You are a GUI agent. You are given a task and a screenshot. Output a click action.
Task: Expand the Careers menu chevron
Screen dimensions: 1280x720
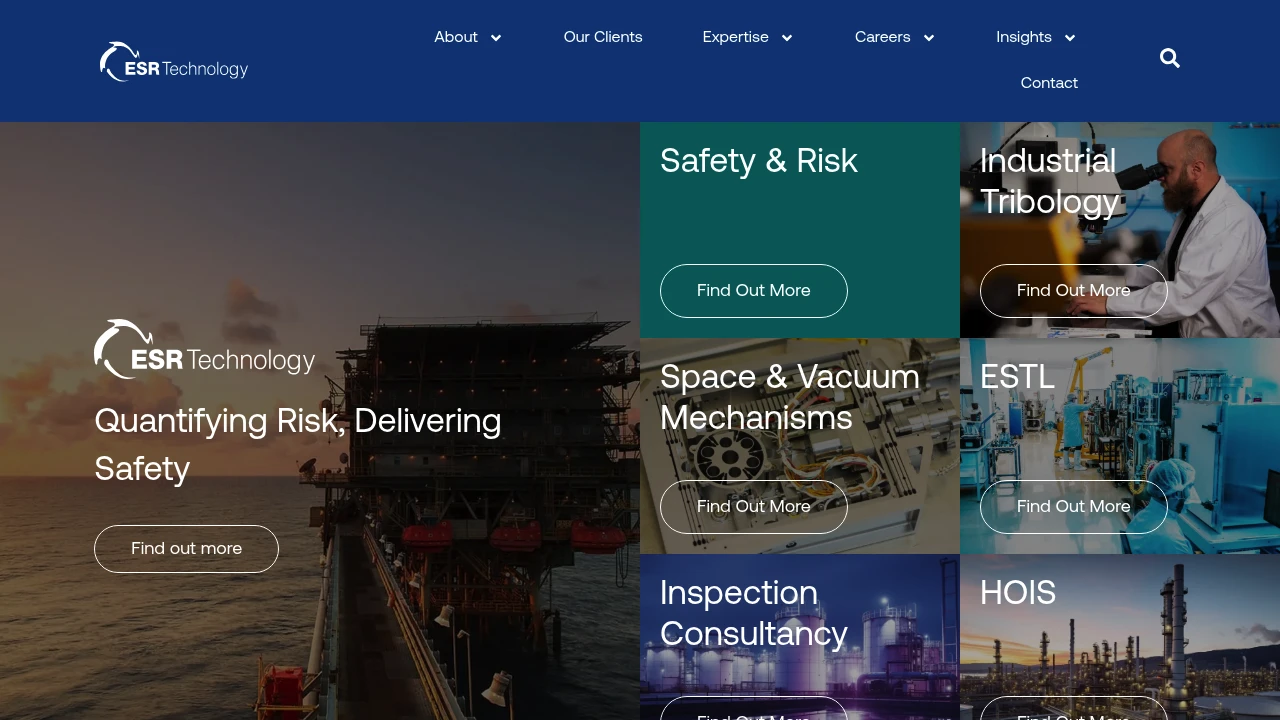pos(929,38)
